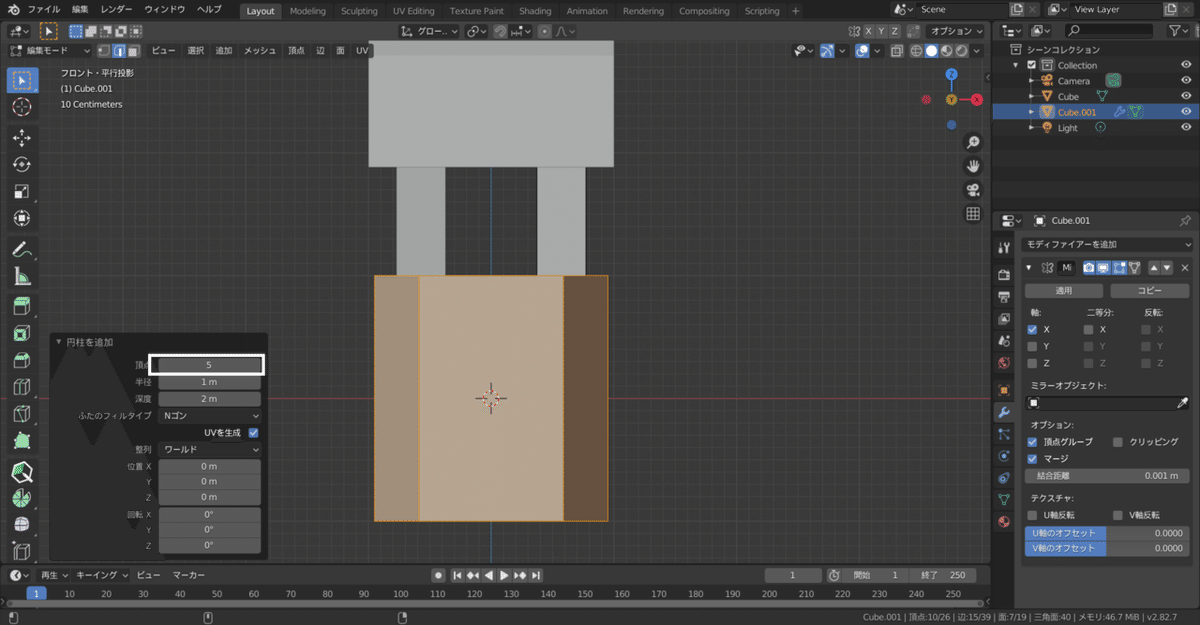Open the ふたのフィルタイプ dropdown

pyautogui.click(x=210, y=415)
